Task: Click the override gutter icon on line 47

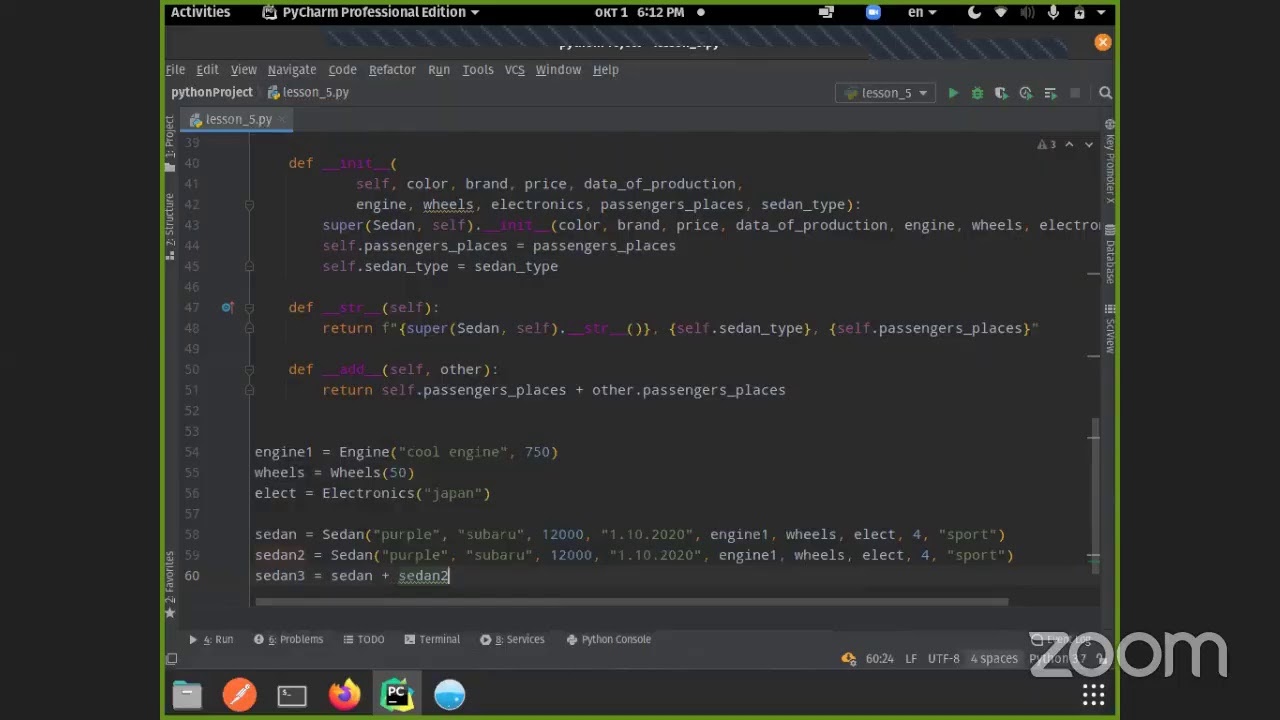Action: coord(227,307)
